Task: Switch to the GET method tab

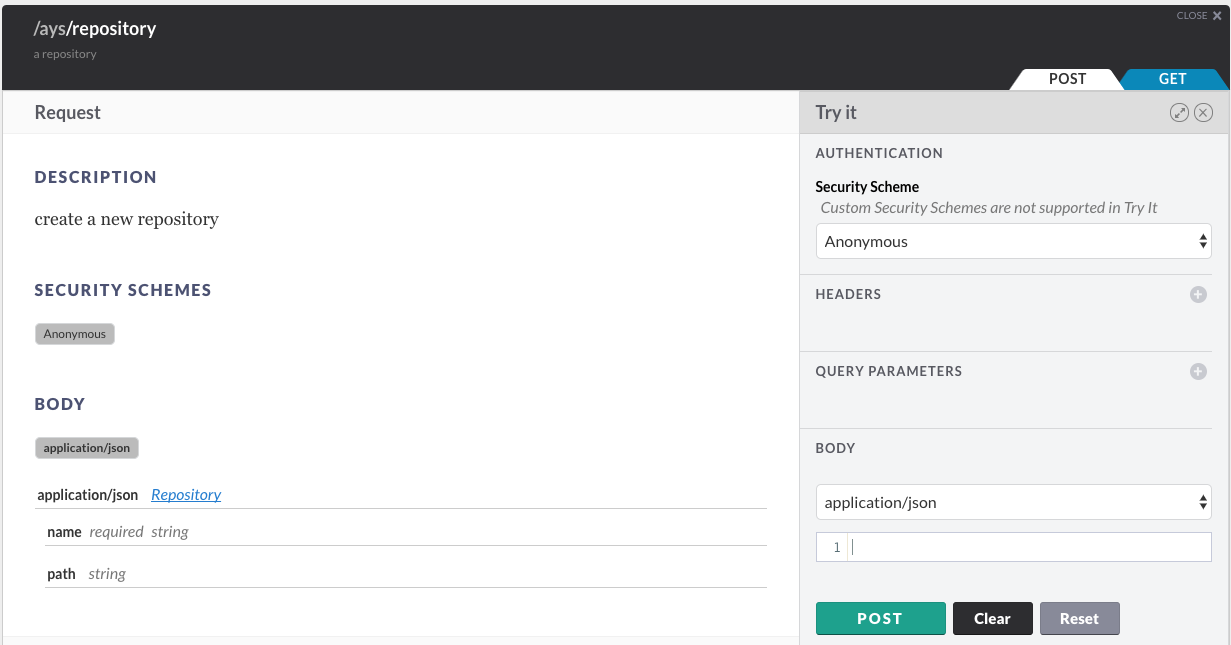Action: point(1172,79)
